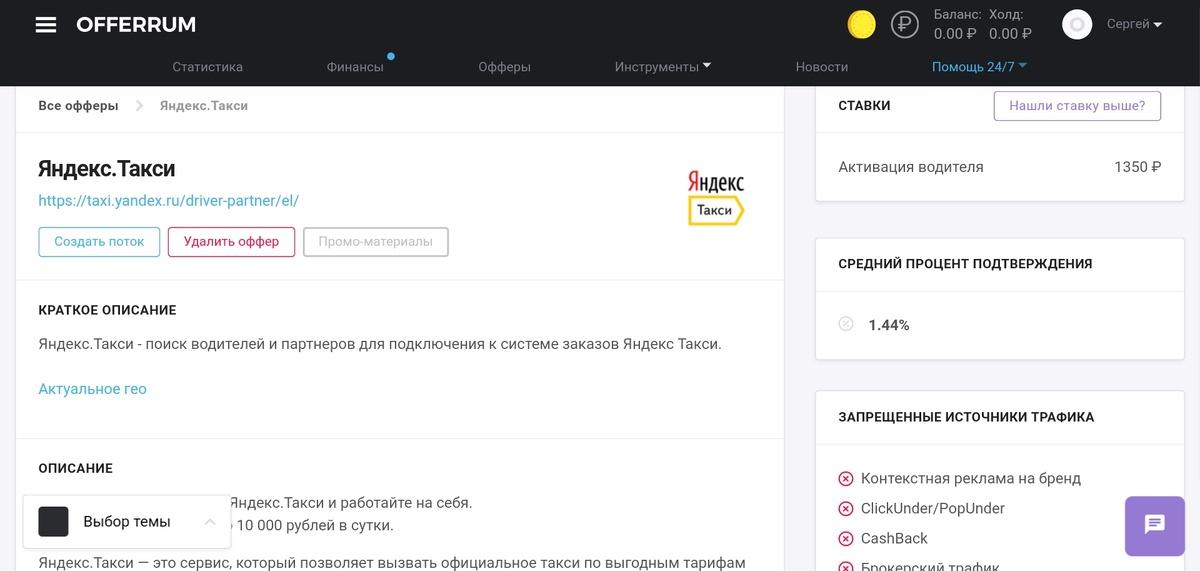Click the СРЕДНИЙ ПРОЦЕНТ ПОДТВЕРЖДЕНИЯ heading
This screenshot has height=571, width=1200.
click(965, 264)
